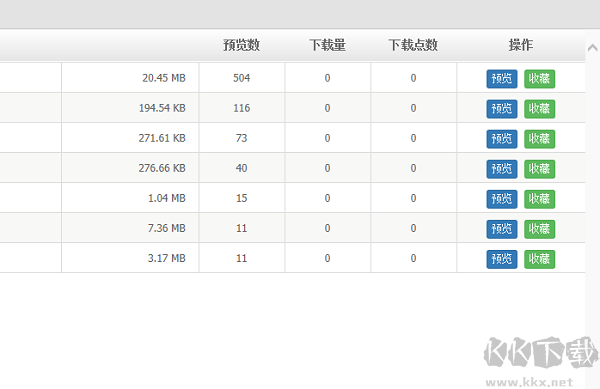
Task: Click 收藏 button for the 20.45 MB file
Action: pos(539,79)
